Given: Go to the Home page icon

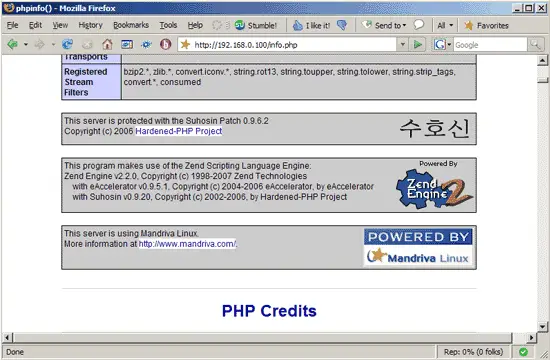Looking at the screenshot, I should pyautogui.click(x=107, y=44).
